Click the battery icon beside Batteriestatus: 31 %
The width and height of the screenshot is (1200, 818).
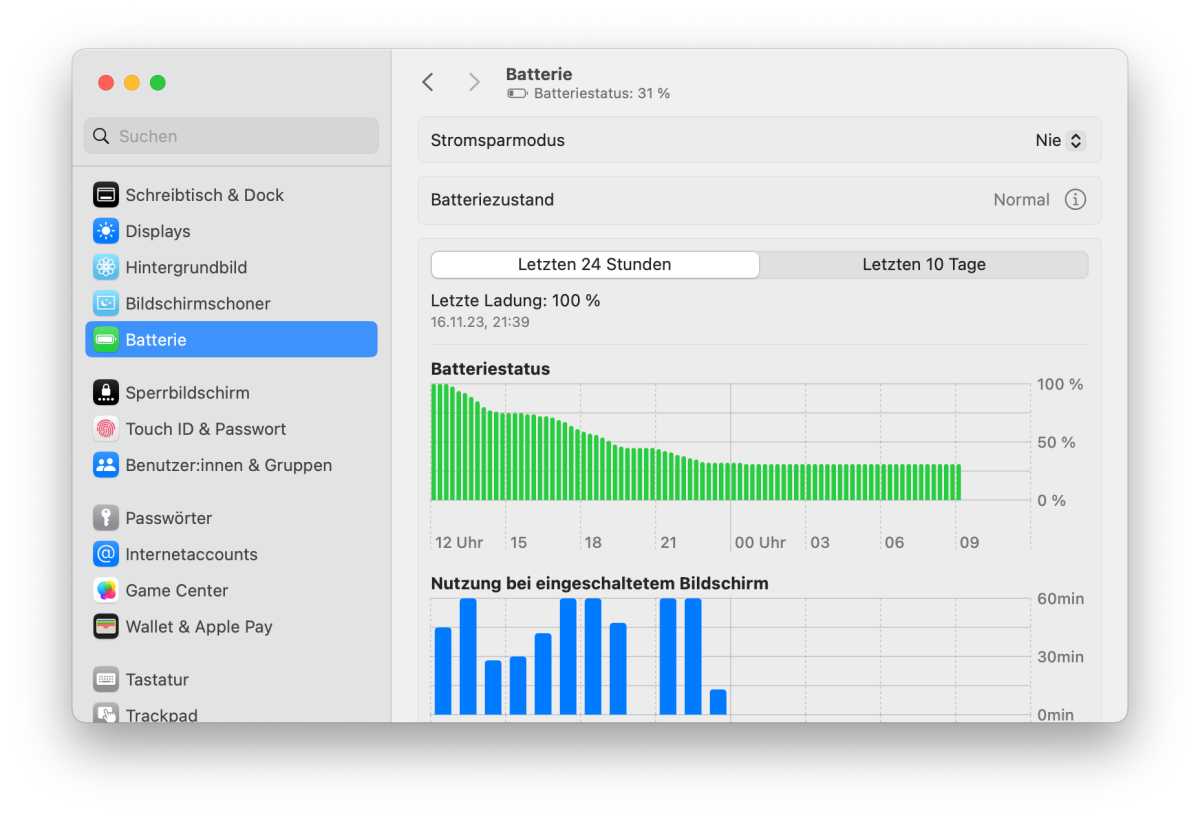517,93
